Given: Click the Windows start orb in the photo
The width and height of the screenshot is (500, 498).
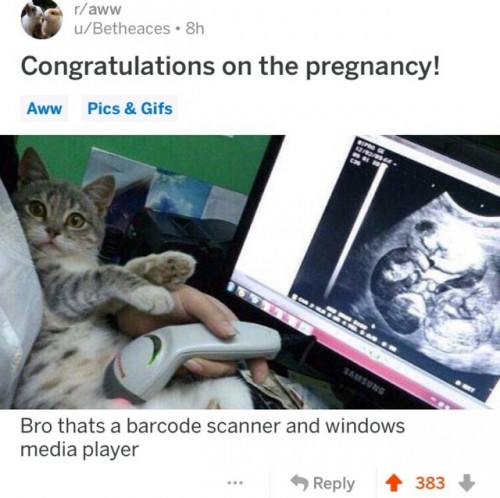Looking at the screenshot, I should (232, 286).
